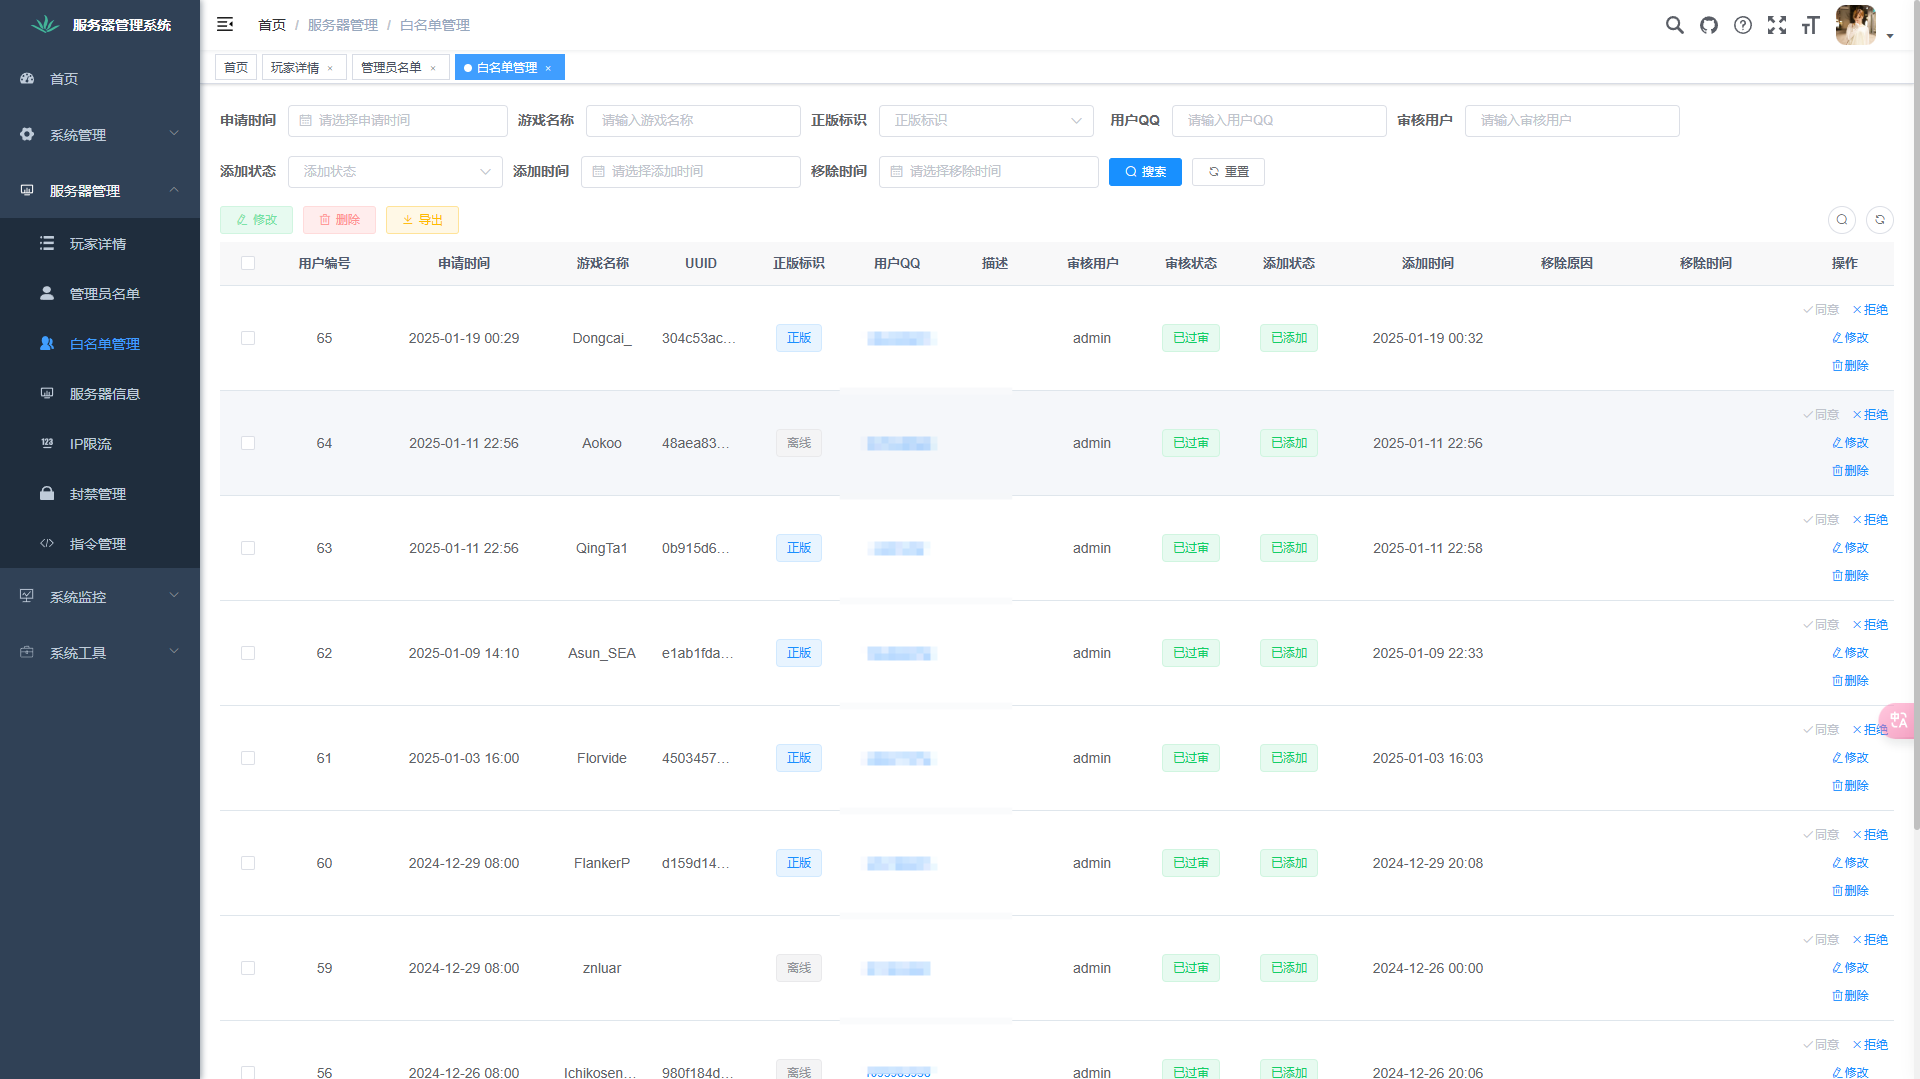Image resolution: width=1920 pixels, height=1079 pixels.
Task: Open the help document question-mark icon
Action: (1743, 25)
